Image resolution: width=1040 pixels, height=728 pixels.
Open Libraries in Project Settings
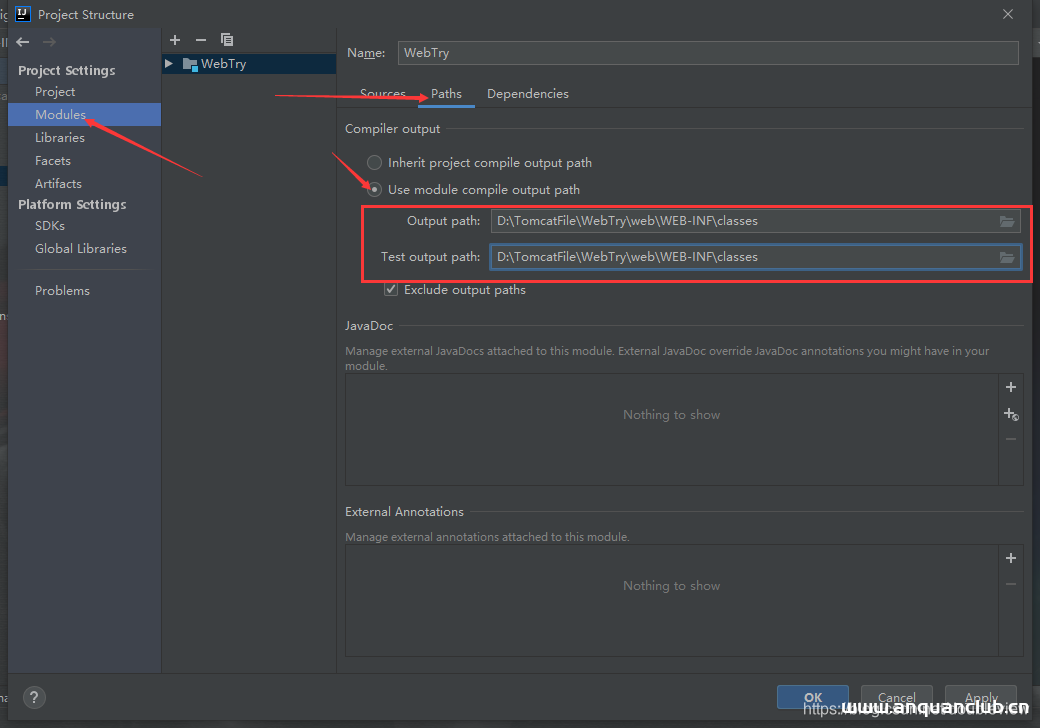click(x=59, y=138)
